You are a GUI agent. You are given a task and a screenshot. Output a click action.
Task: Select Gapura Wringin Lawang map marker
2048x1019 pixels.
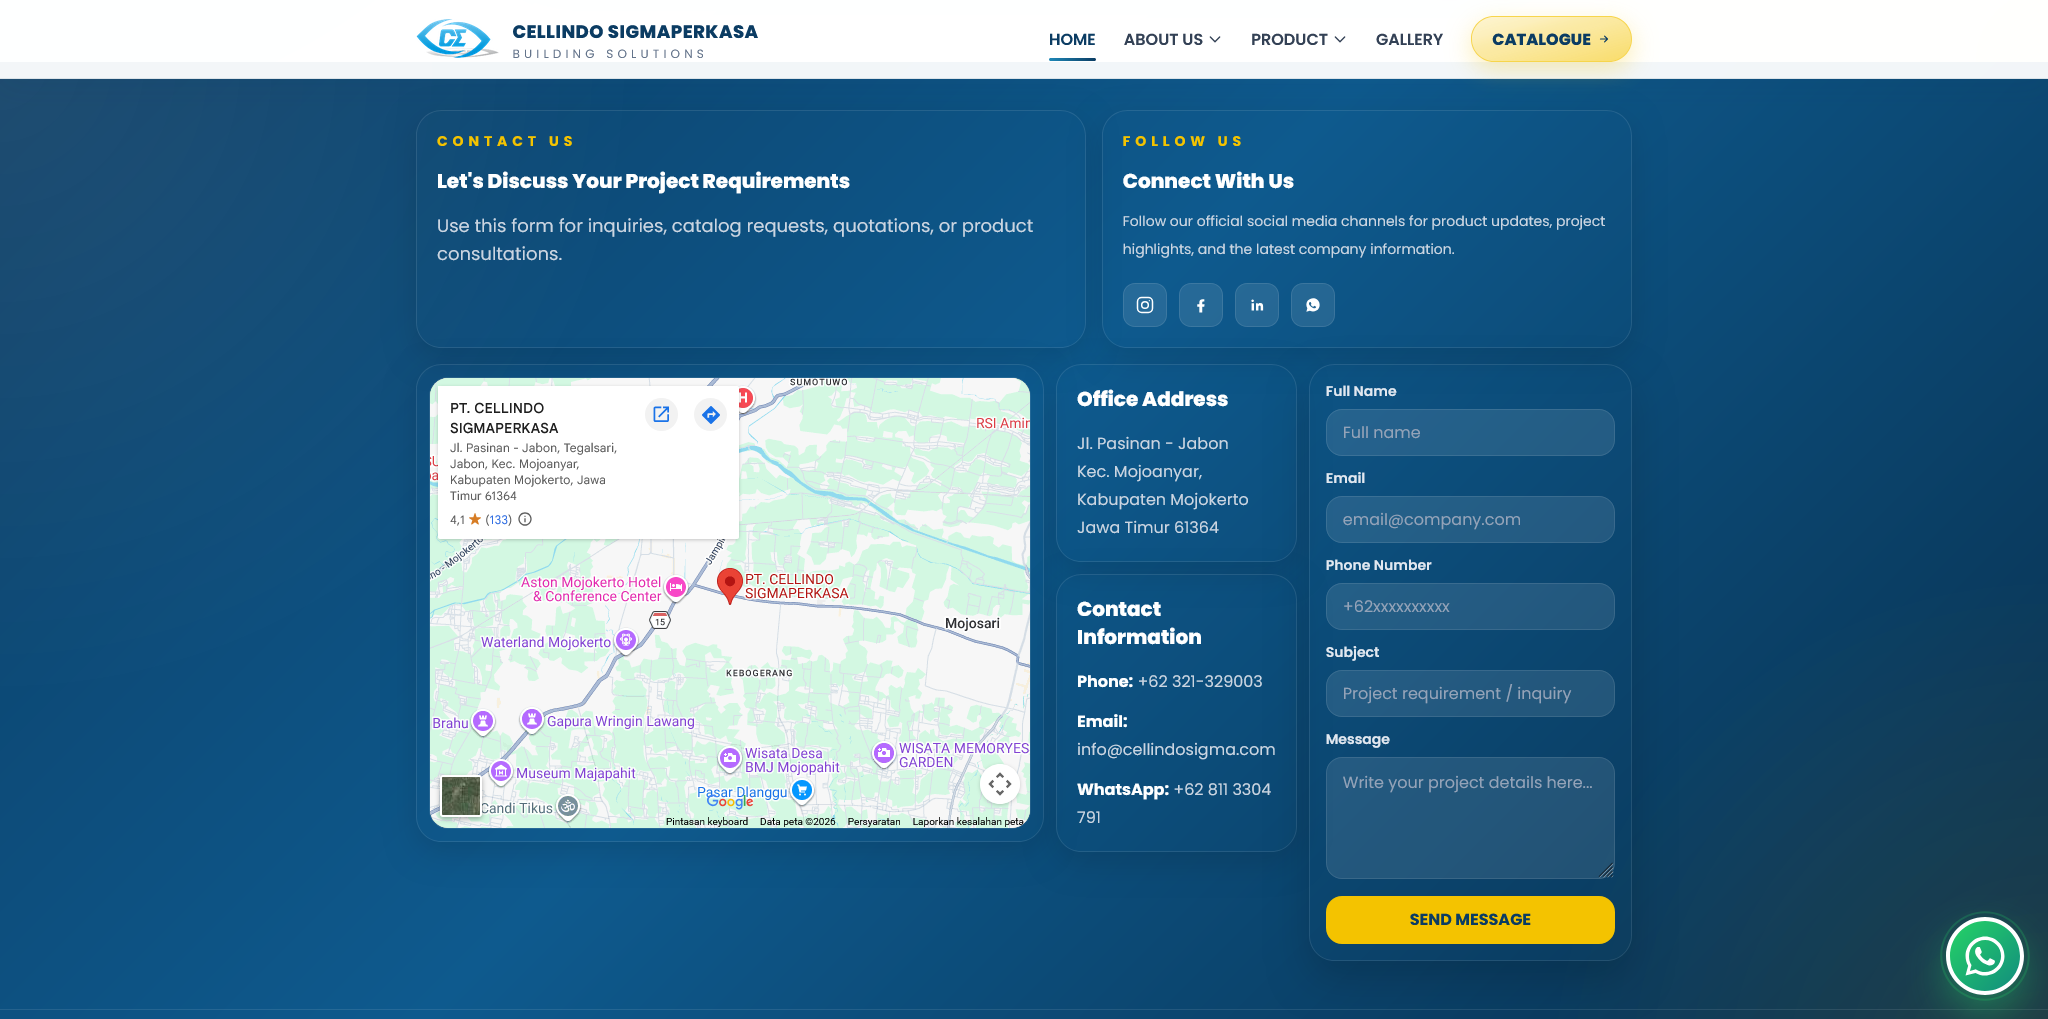(532, 719)
